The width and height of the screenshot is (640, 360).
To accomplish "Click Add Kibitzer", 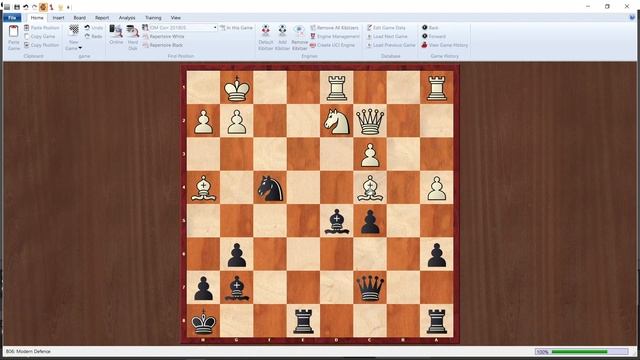I will click(282, 38).
